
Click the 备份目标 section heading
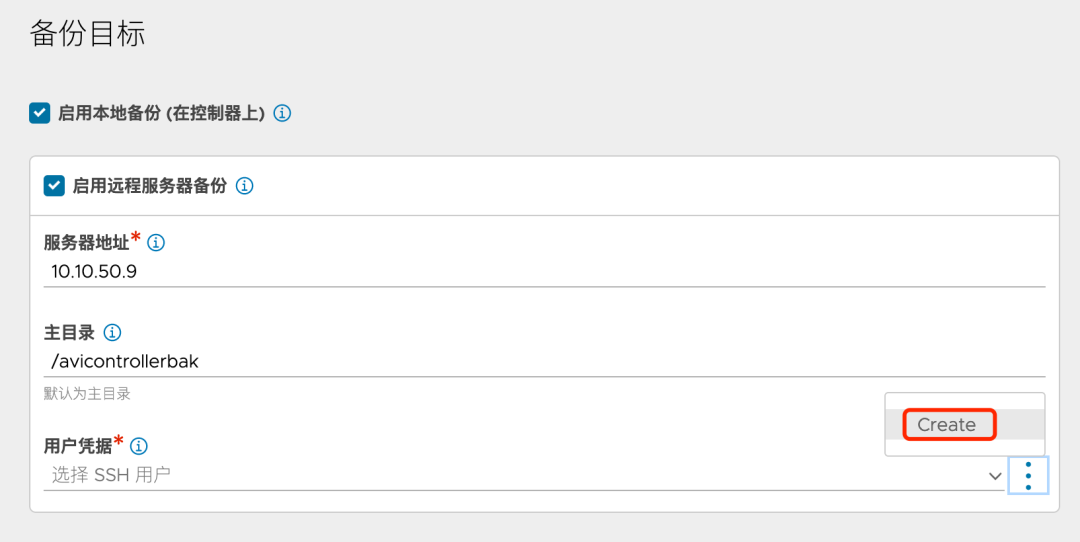(x=88, y=33)
